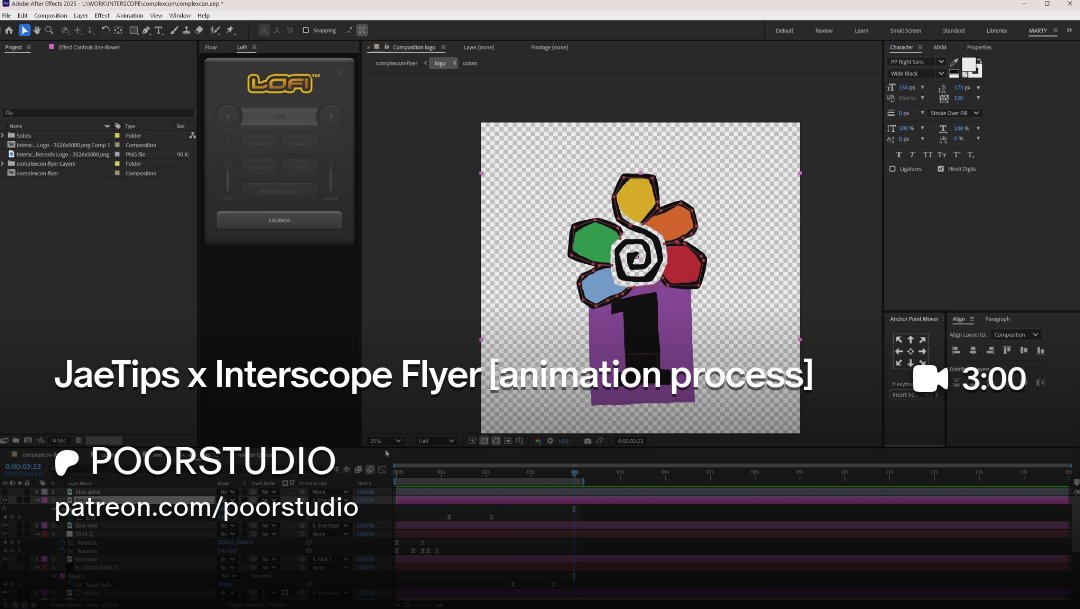This screenshot has width=1080, height=609.
Task: Click Small Caps style button
Action: [x=942, y=155]
